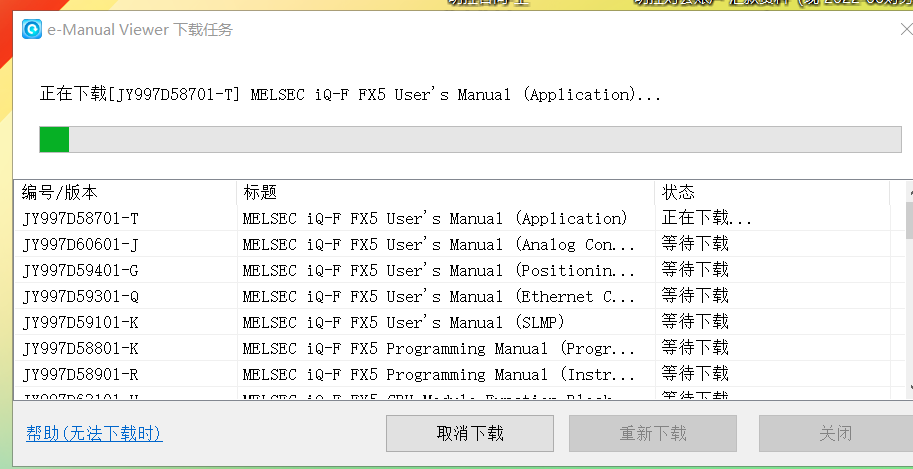Click the 重新下载 button
The height and width of the screenshot is (469, 913).
[653, 434]
